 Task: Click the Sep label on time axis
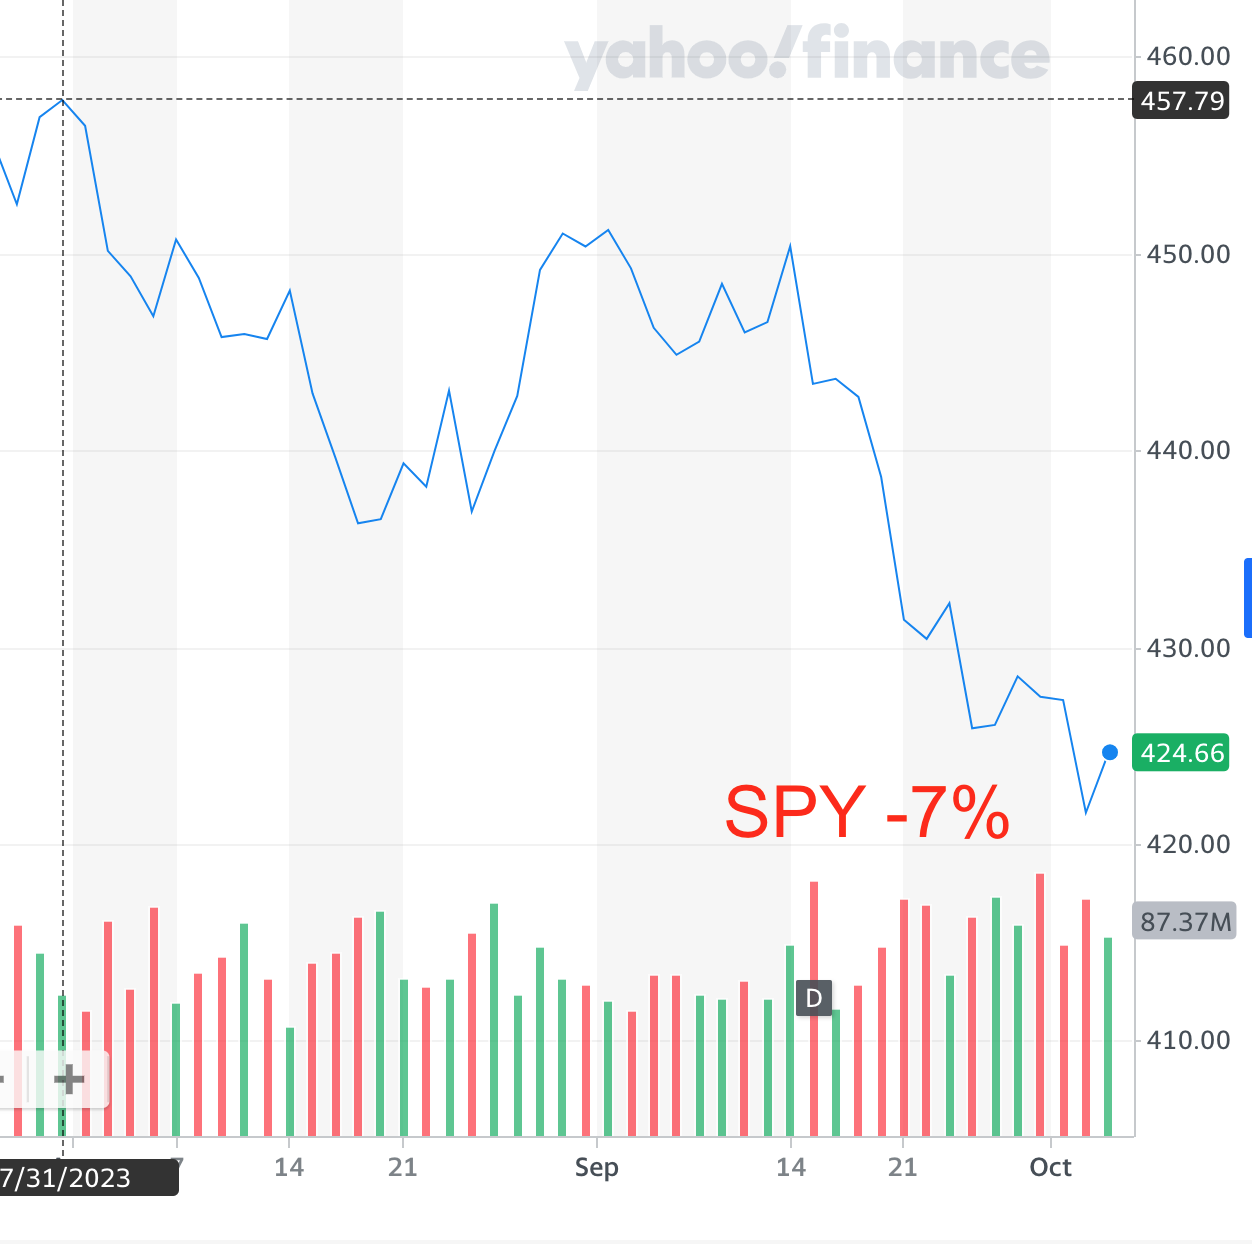click(597, 1167)
